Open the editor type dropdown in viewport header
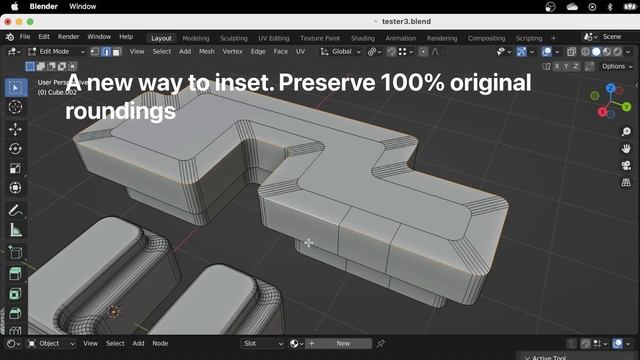640x360 pixels. [13, 52]
